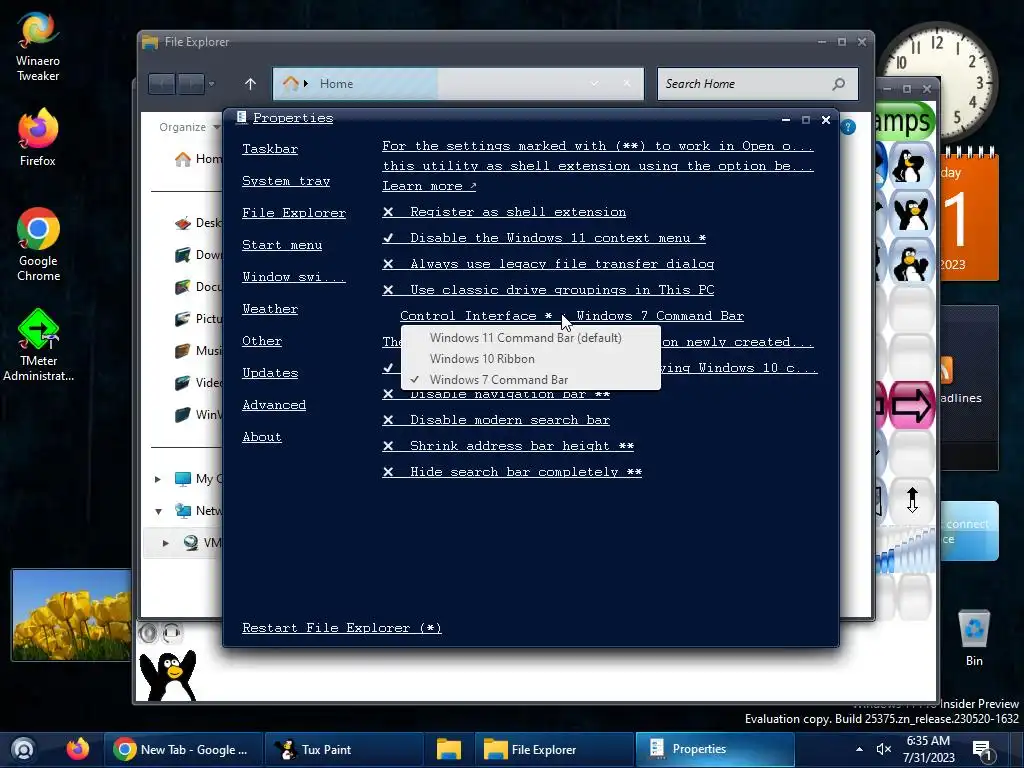This screenshot has height=768, width=1024.
Task: Toggle Register as shell extension
Action: click(504, 212)
